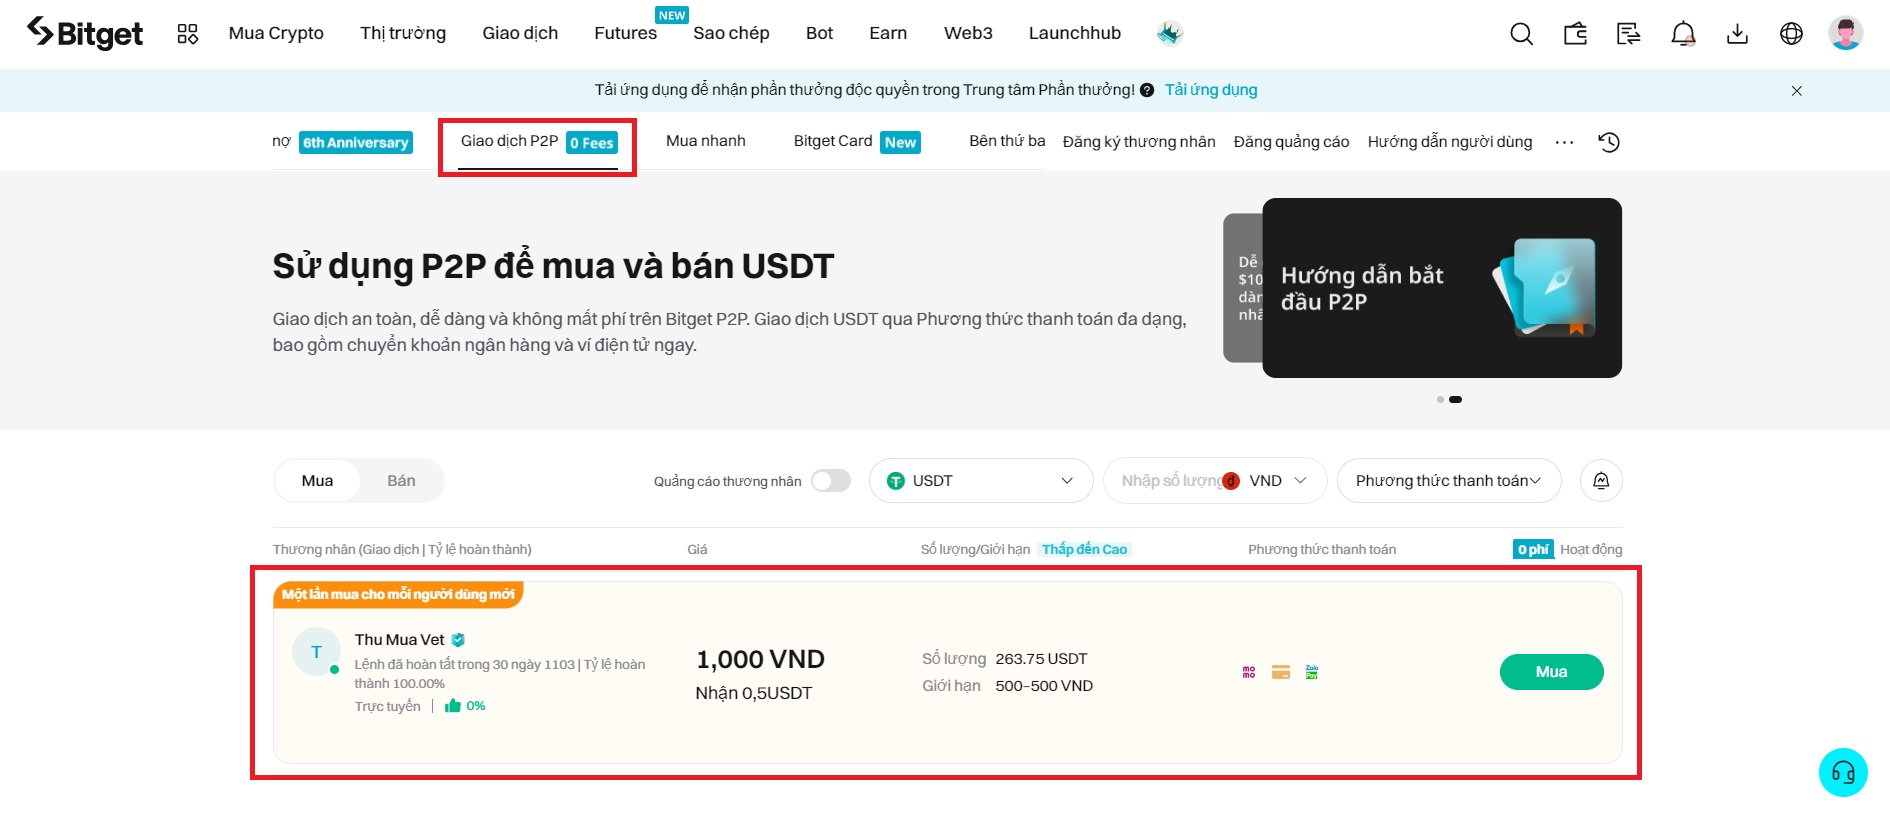Click the first carousel dot indicator
The width and height of the screenshot is (1890, 817).
point(1440,400)
